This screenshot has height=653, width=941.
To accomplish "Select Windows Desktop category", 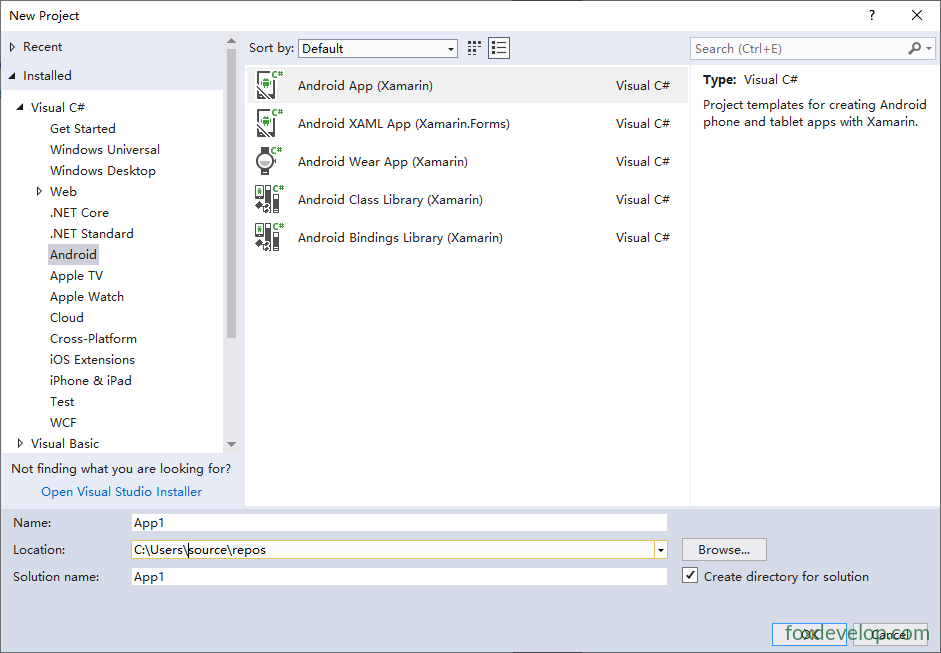I will point(103,170).
